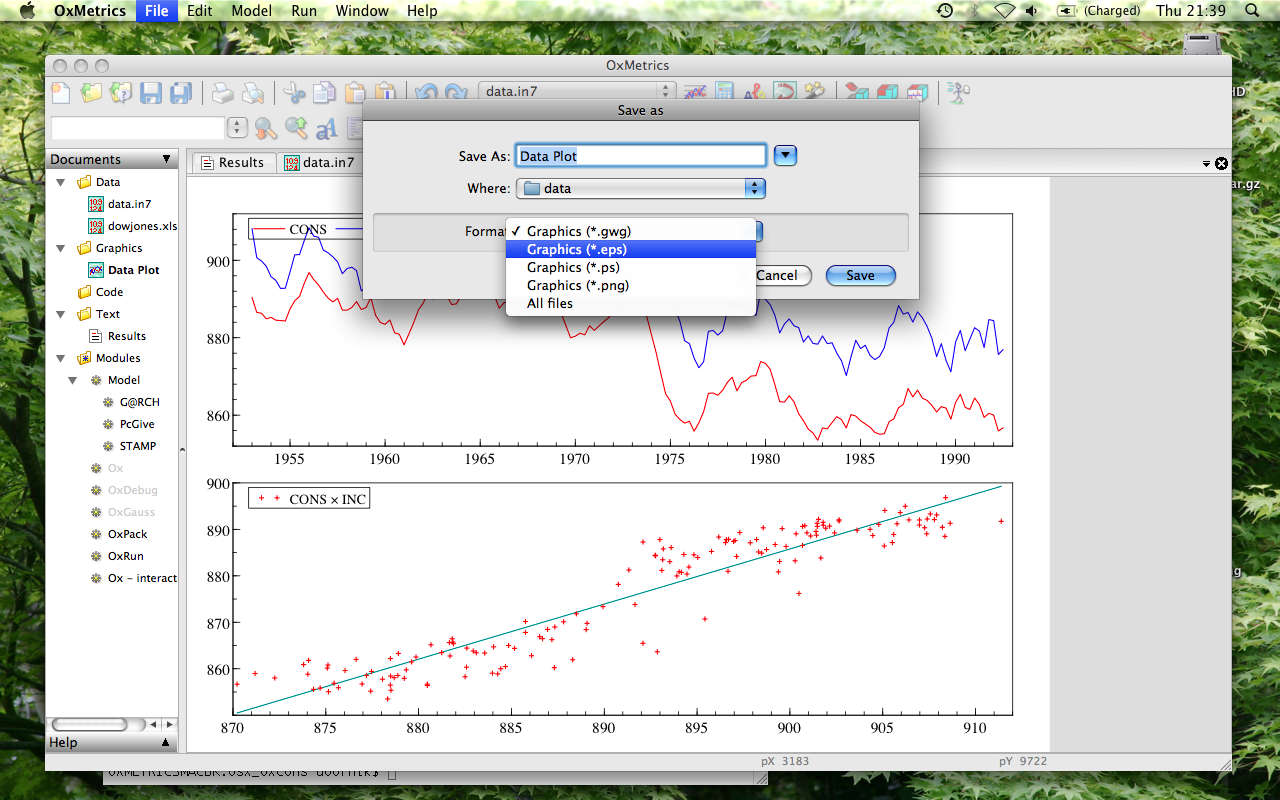Collapse the Model node triangle
The height and width of the screenshot is (800, 1280).
click(72, 380)
